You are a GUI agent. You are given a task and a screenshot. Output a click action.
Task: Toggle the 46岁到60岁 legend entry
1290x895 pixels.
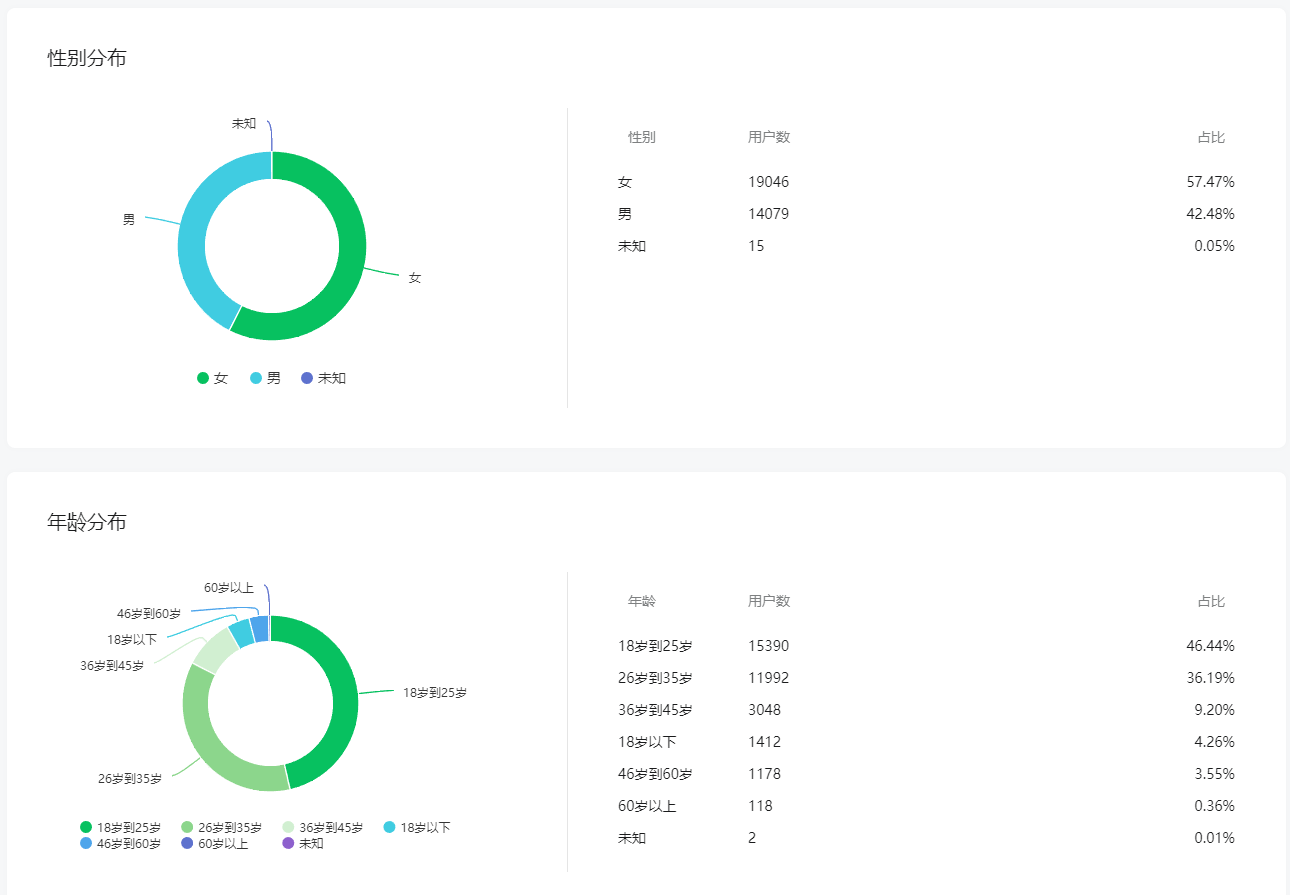pyautogui.click(x=120, y=843)
